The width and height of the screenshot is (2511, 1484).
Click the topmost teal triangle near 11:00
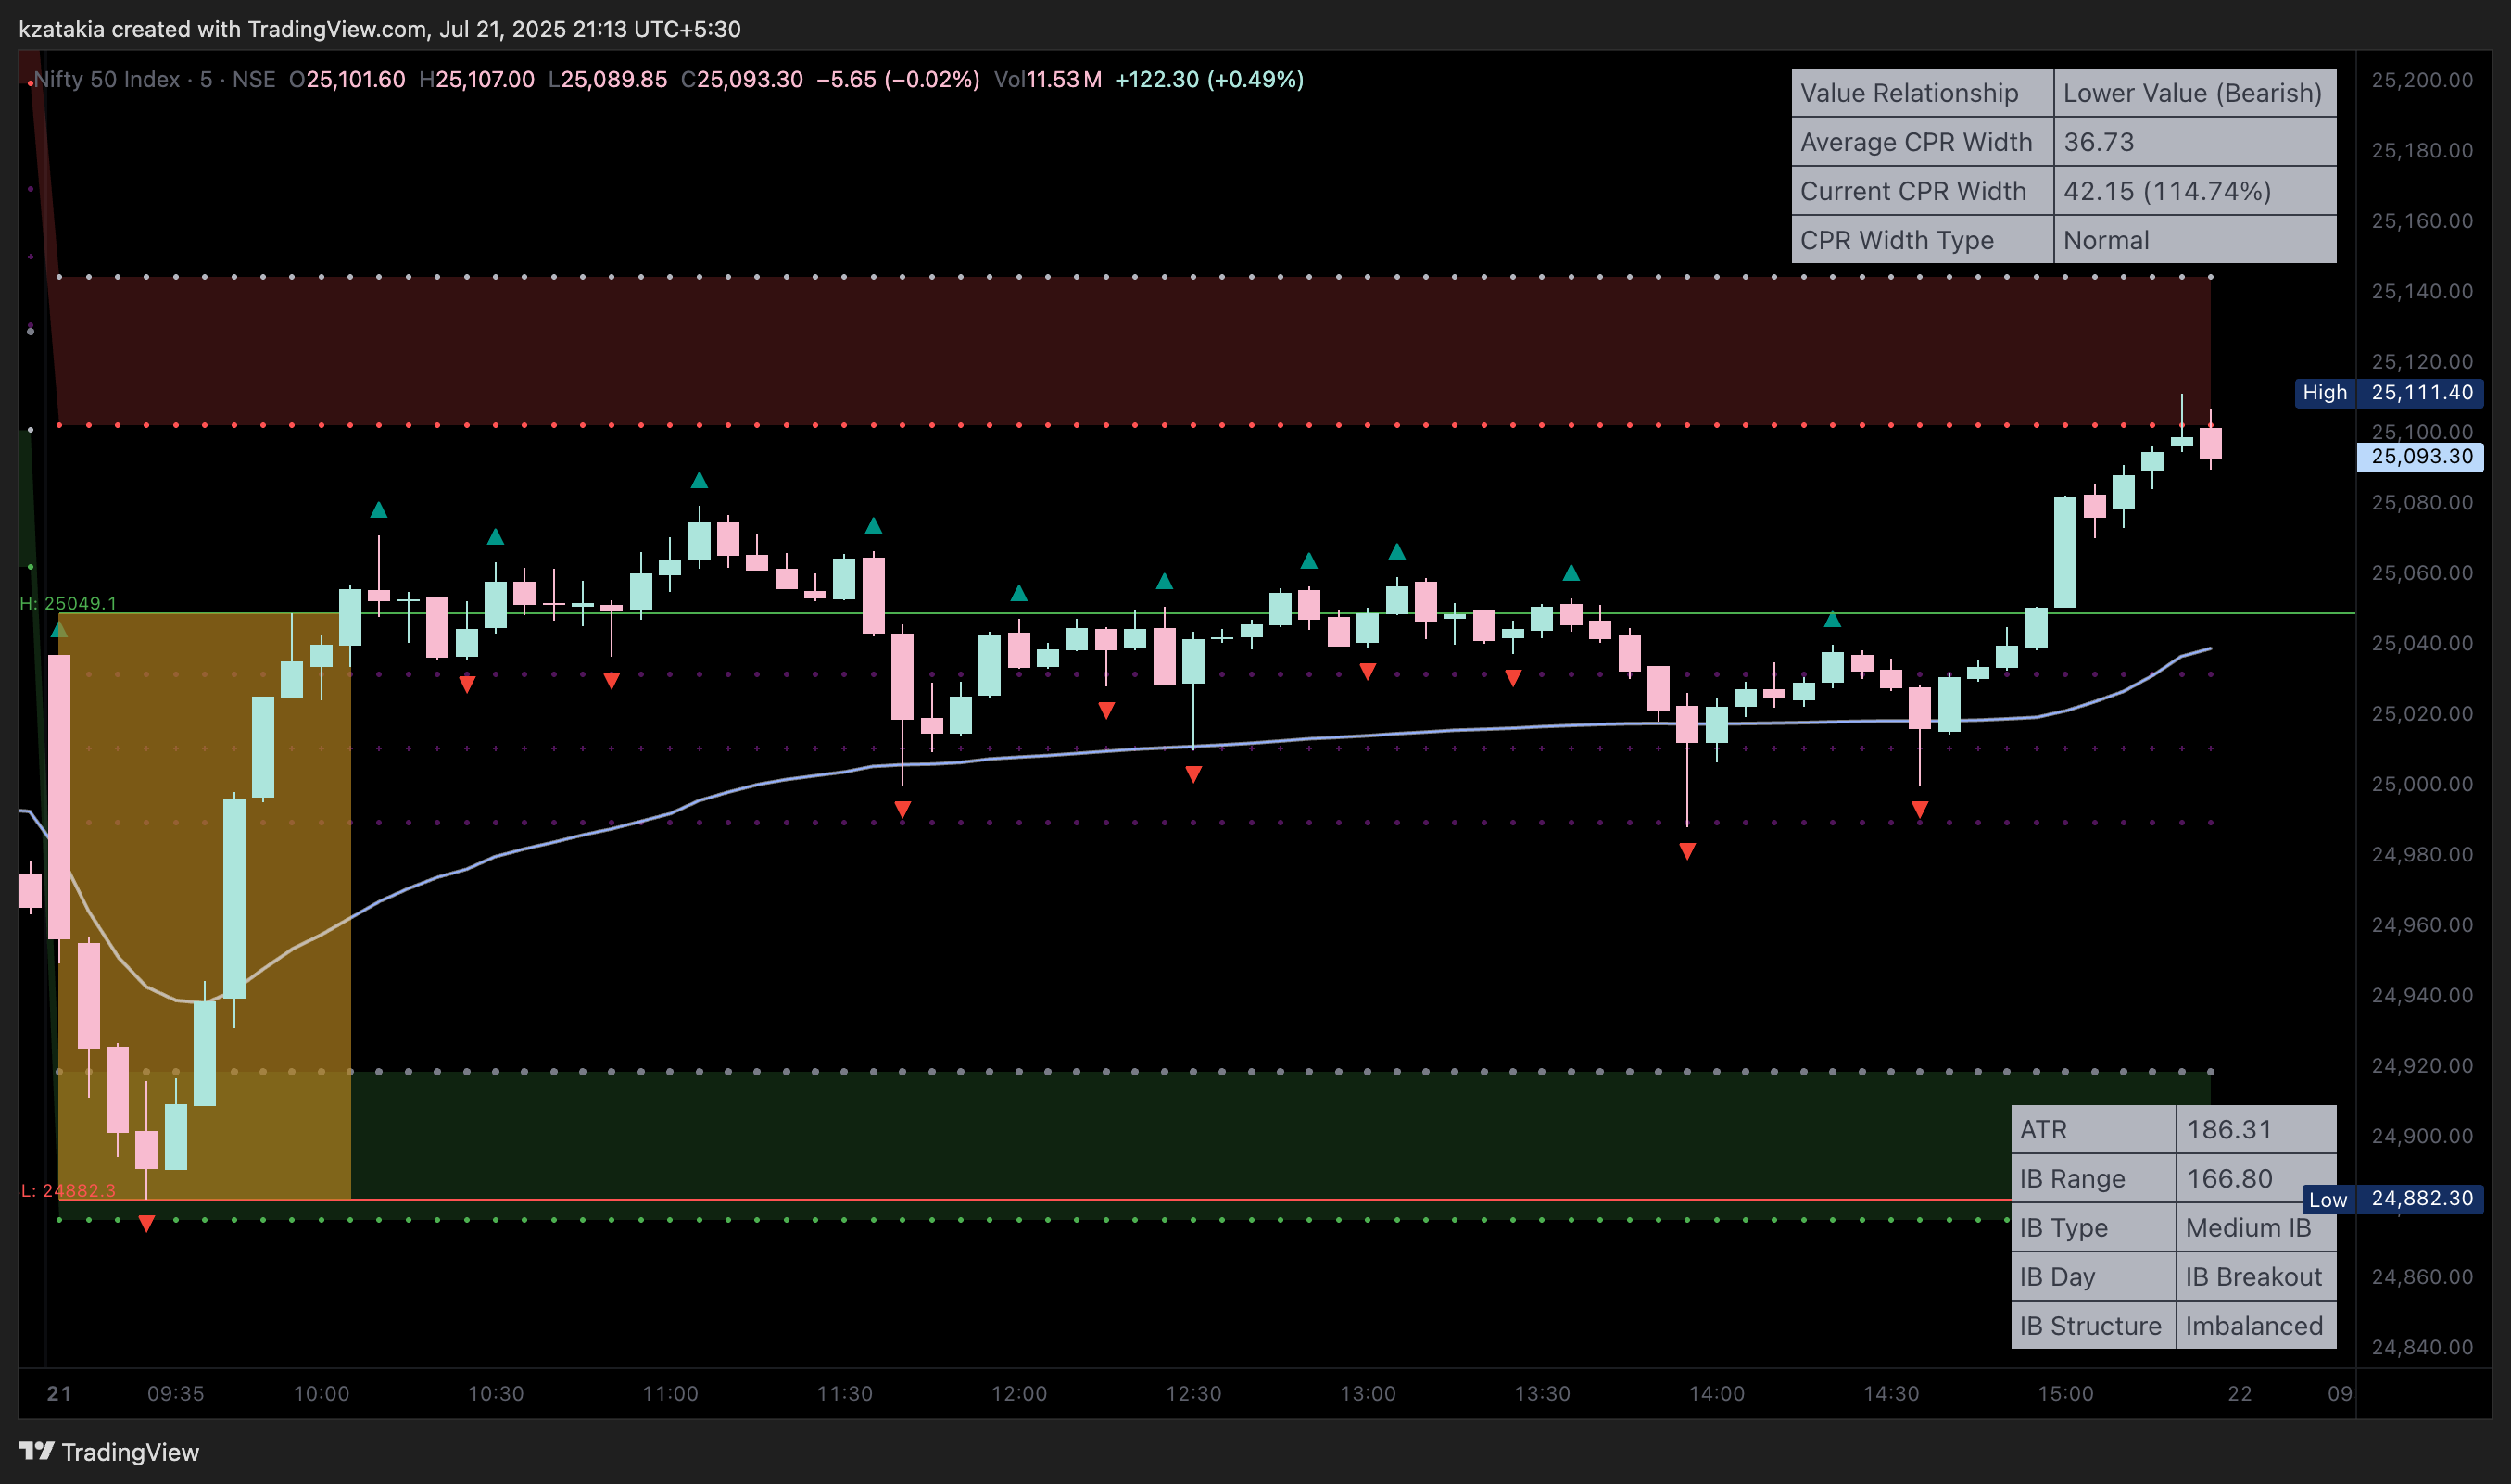699,481
